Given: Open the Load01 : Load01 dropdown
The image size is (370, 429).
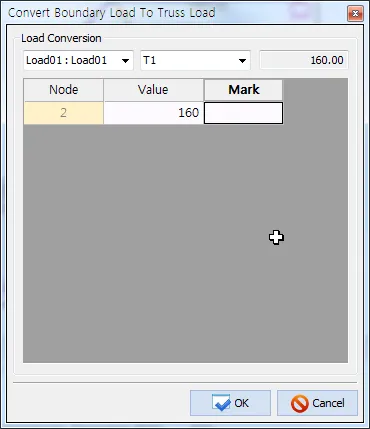Looking at the screenshot, I should pyautogui.click(x=78, y=60).
